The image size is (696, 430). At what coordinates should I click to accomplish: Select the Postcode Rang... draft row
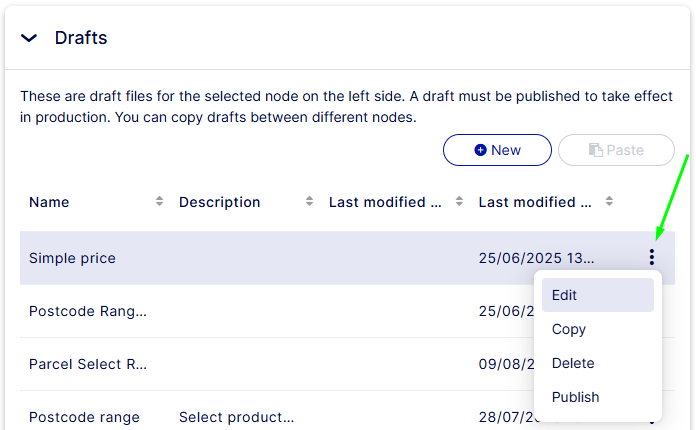coord(88,311)
